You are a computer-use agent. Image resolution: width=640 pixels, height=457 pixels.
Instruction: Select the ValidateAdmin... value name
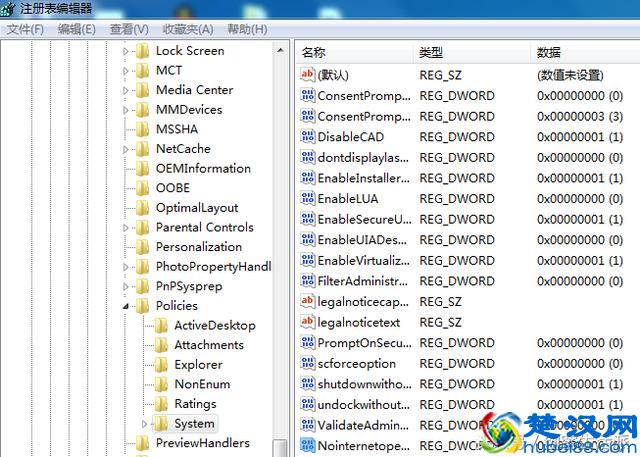click(363, 426)
